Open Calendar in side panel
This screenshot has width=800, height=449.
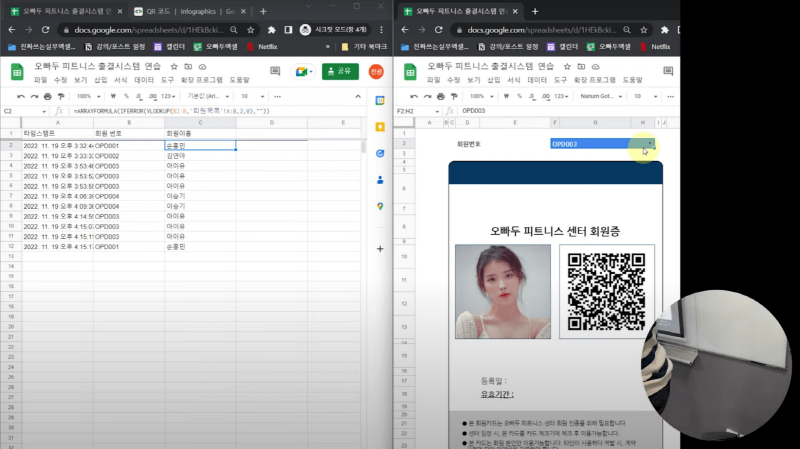point(380,101)
